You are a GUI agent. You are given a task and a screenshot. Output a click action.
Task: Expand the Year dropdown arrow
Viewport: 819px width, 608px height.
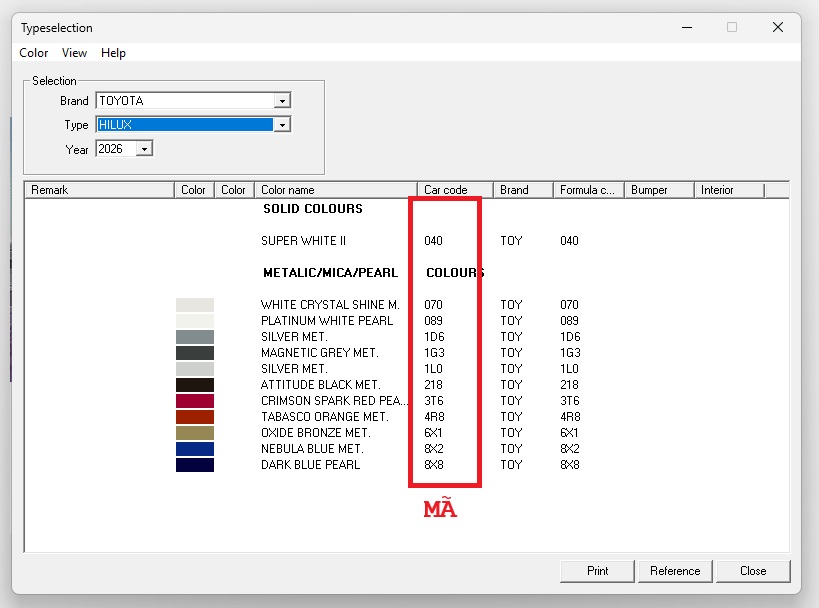coord(144,149)
